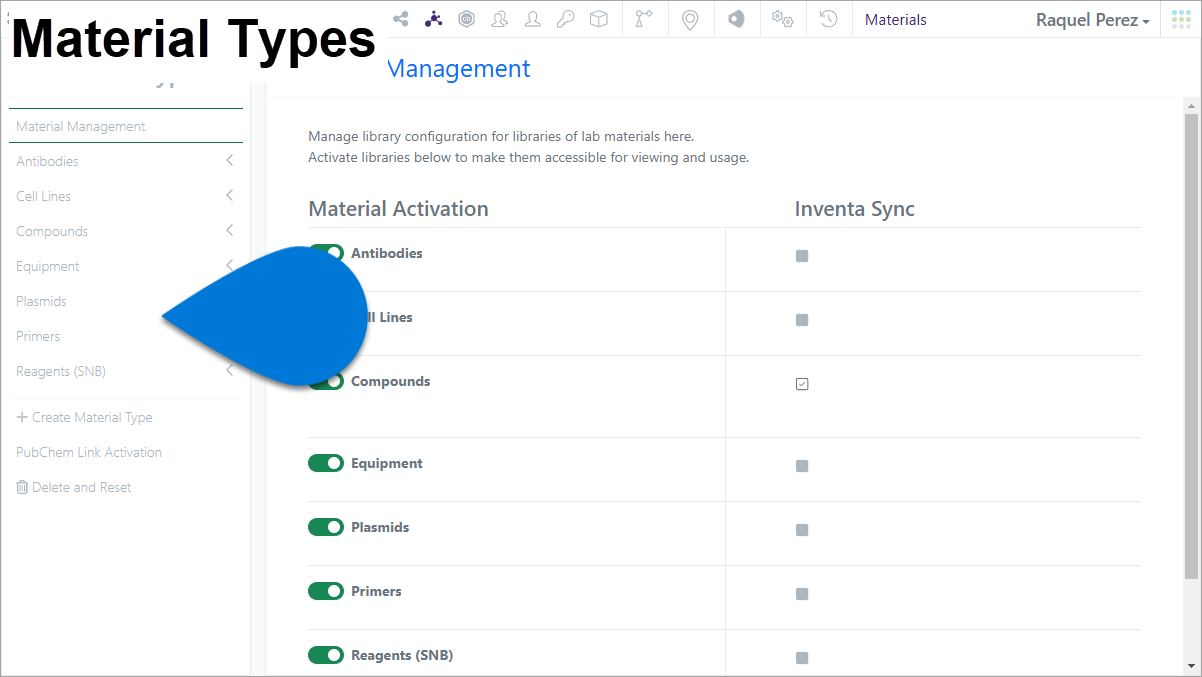Open the user groups icon
The width and height of the screenshot is (1202, 677).
click(499, 19)
